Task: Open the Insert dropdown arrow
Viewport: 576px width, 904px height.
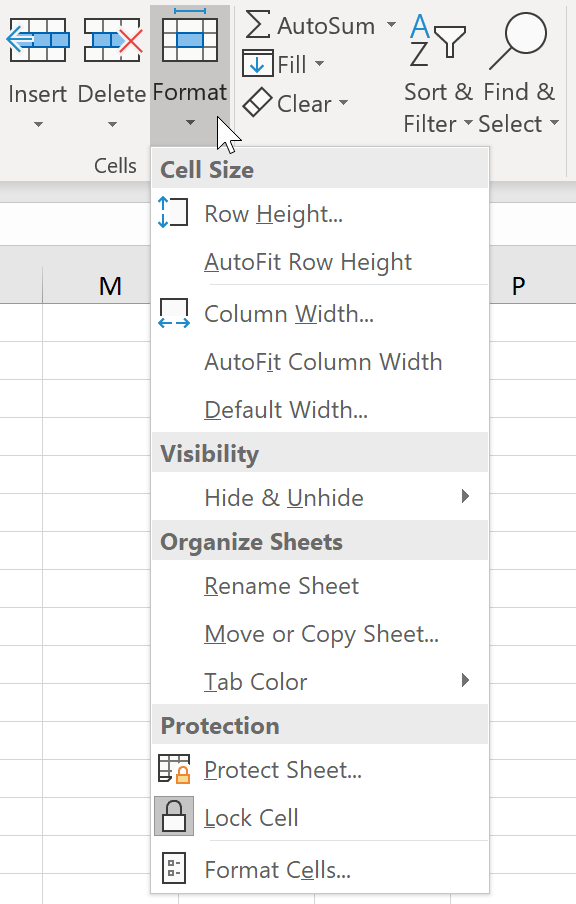Action: [38, 124]
